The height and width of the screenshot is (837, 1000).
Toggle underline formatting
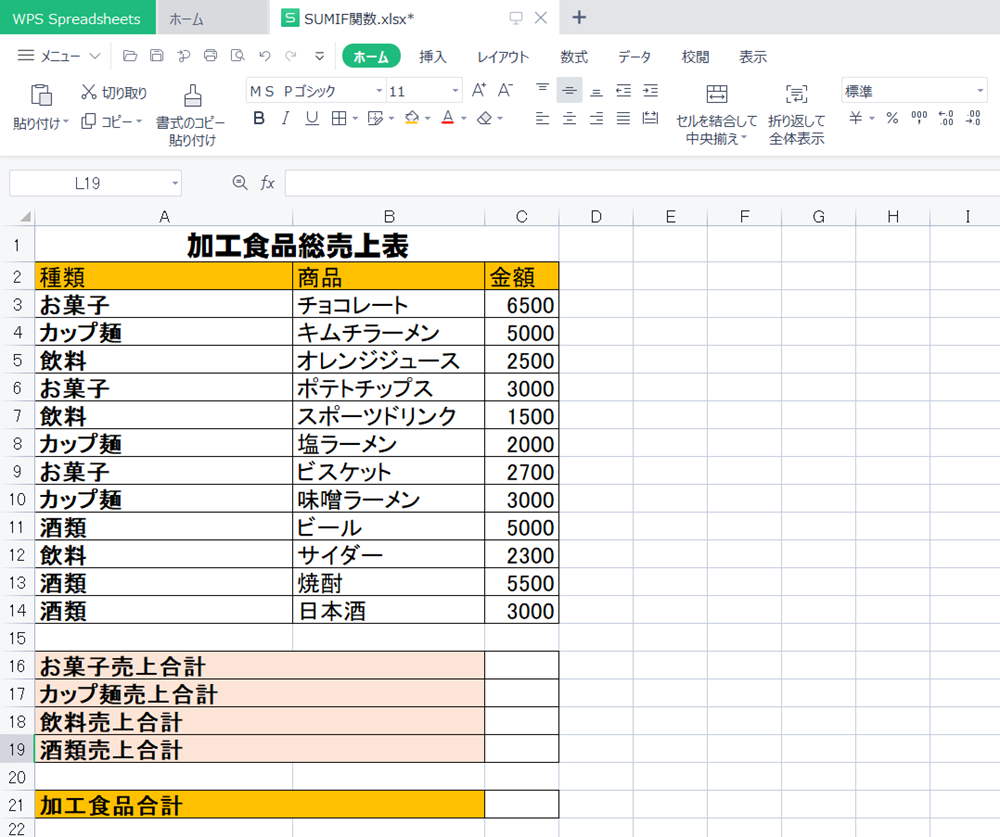pyautogui.click(x=312, y=118)
